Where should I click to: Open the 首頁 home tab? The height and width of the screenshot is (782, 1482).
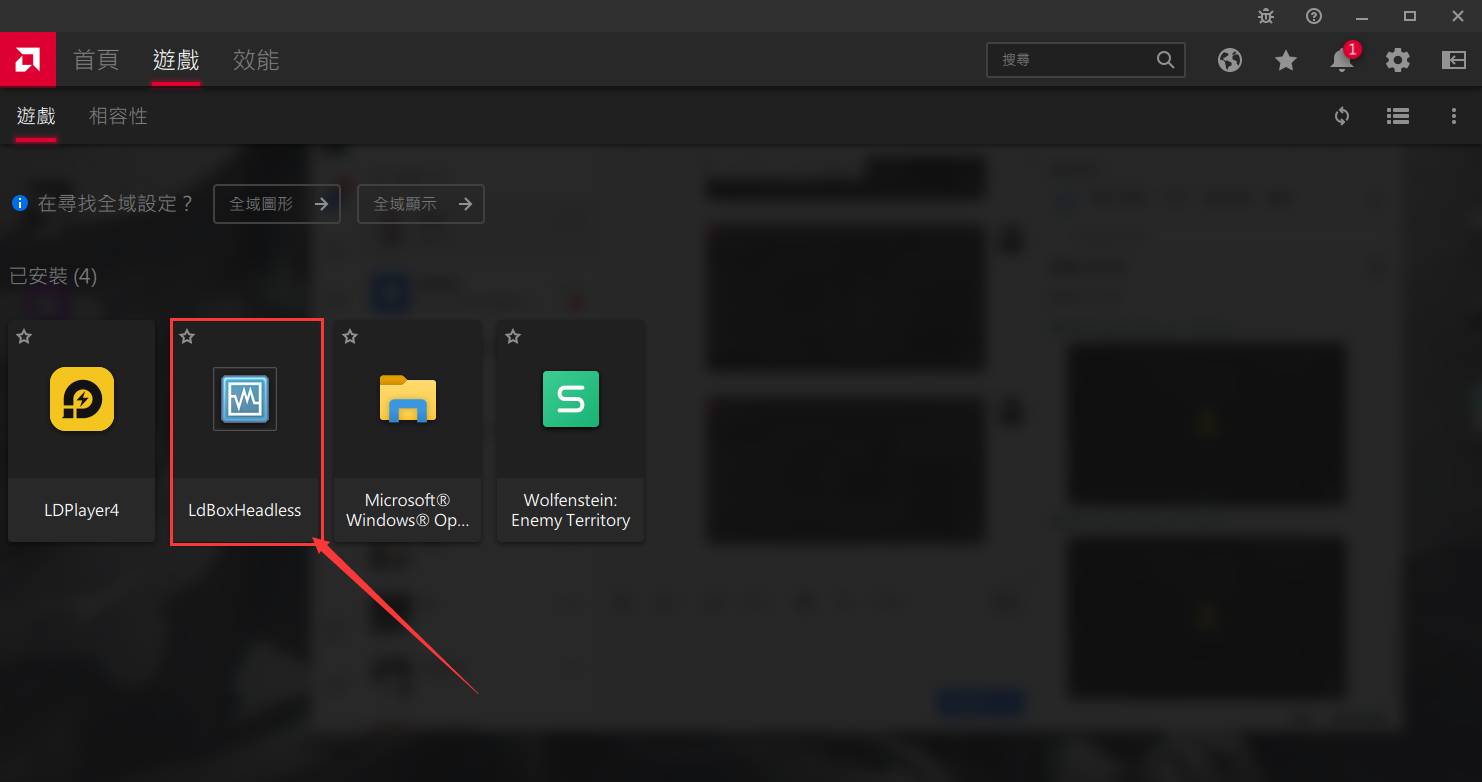pyautogui.click(x=96, y=60)
